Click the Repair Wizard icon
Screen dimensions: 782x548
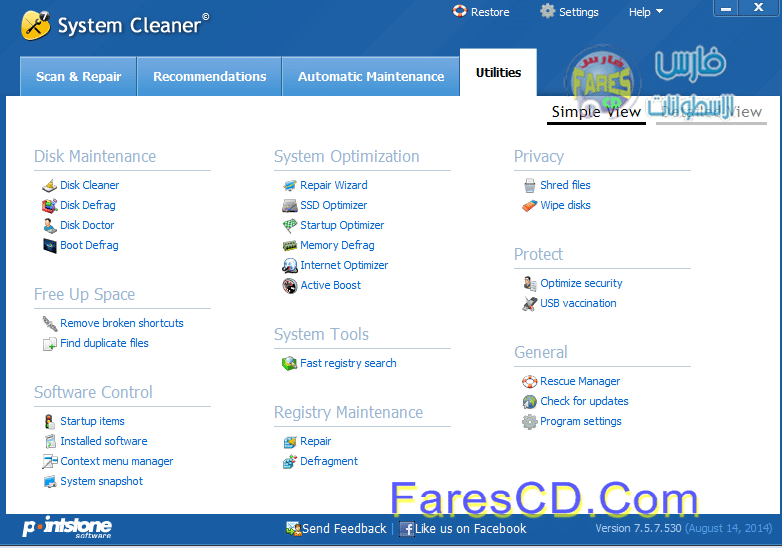click(290, 185)
